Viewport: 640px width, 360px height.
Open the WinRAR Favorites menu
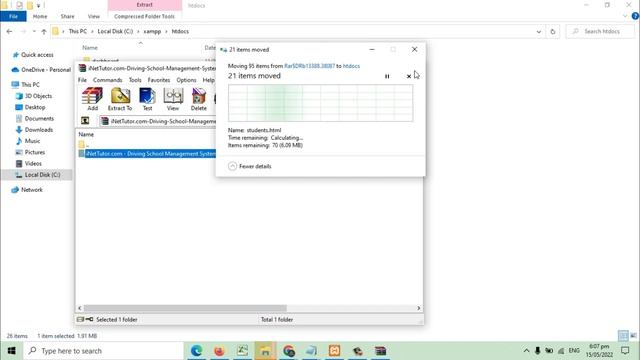pyautogui.click(x=159, y=80)
